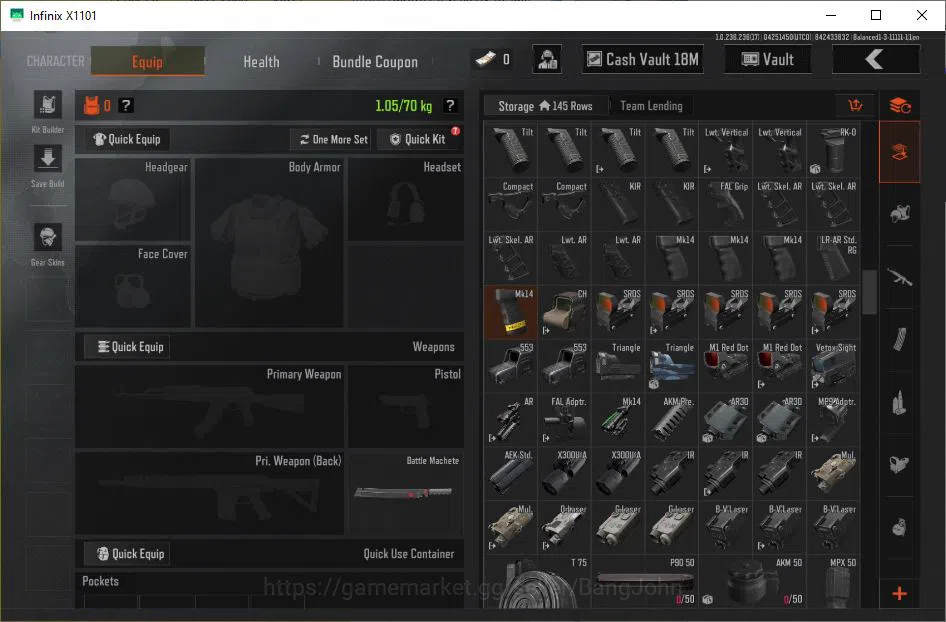Viewport: 946px width, 622px height.
Task: Select the CH holographic sight item
Action: [564, 313]
